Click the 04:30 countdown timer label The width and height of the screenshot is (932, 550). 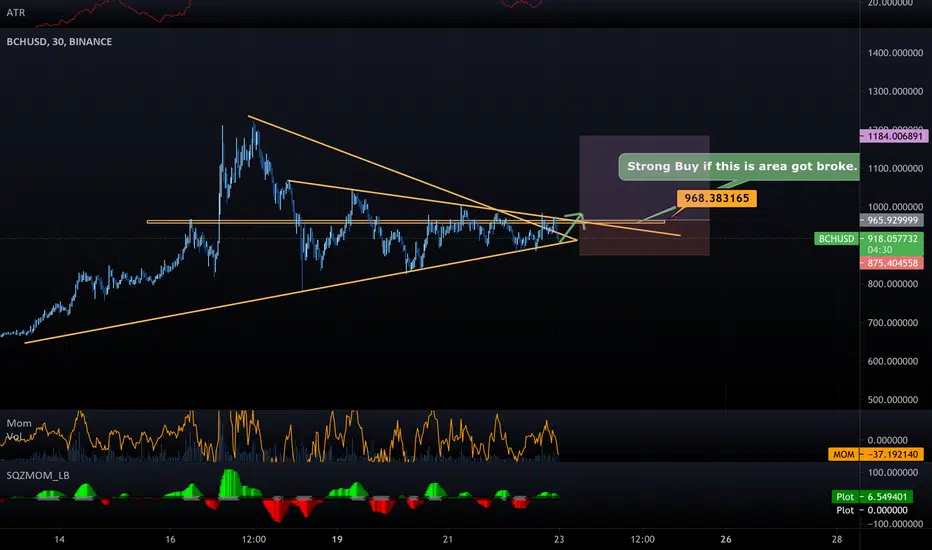coord(880,250)
